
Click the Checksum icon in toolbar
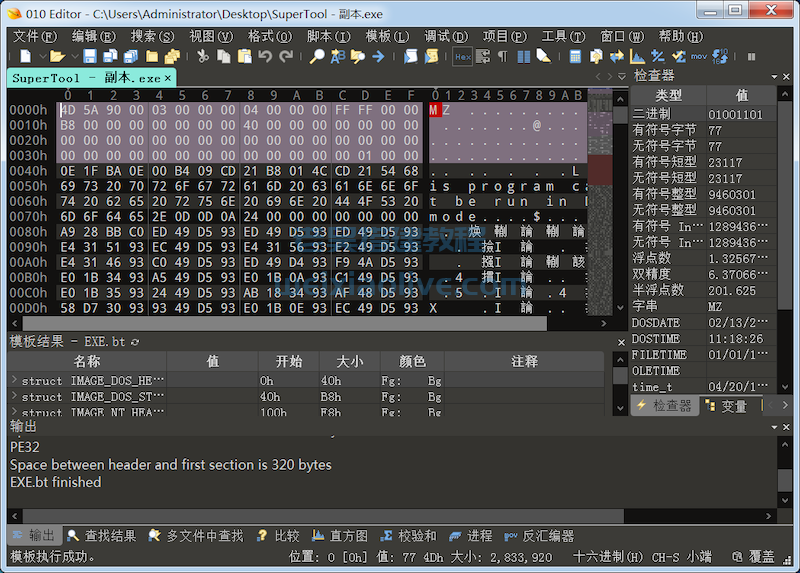pyautogui.click(x=679, y=56)
